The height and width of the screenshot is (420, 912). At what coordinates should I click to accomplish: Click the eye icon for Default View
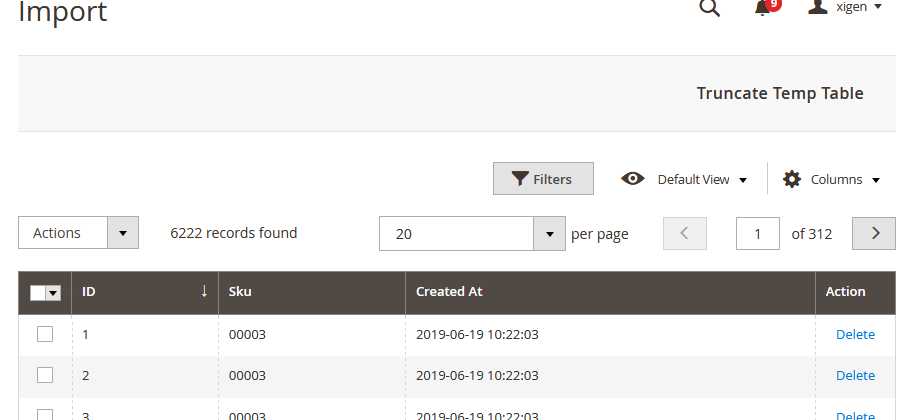[632, 179]
